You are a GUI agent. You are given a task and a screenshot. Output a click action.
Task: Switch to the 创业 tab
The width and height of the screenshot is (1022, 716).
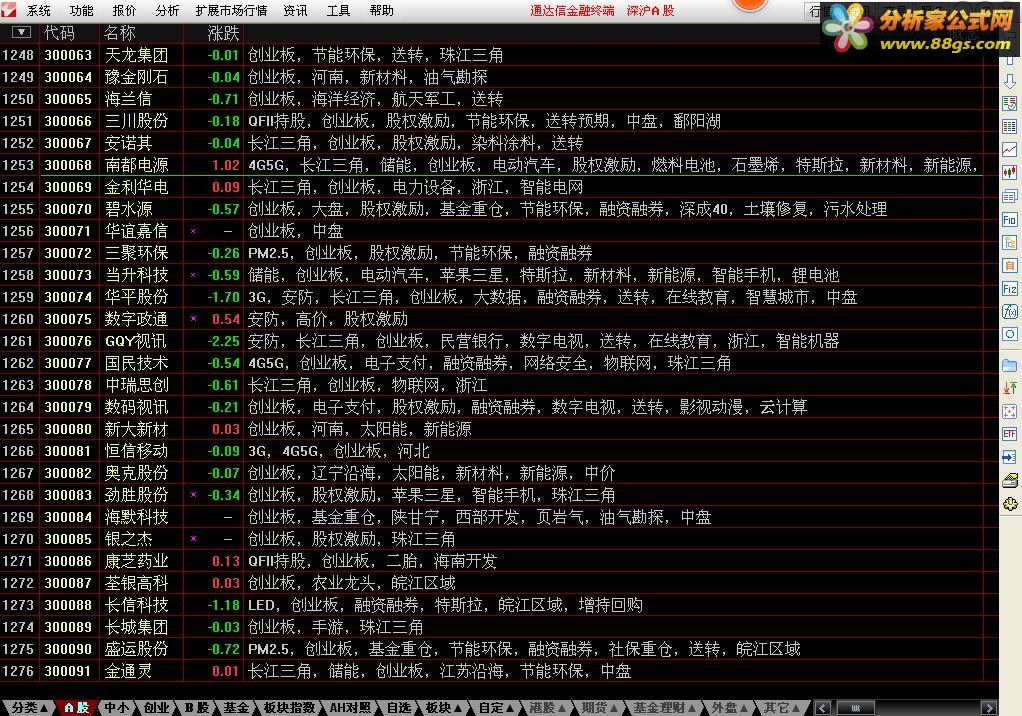click(156, 708)
